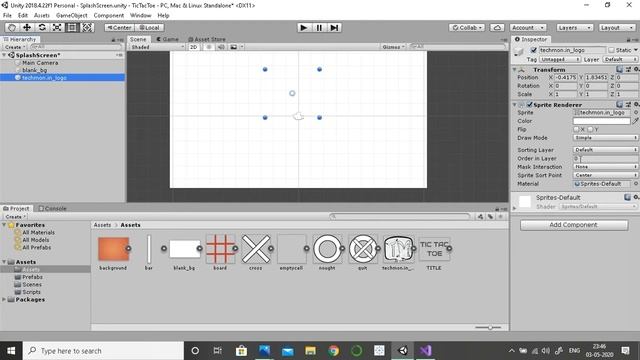Switch to the Asset Store tab
This screenshot has width=640, height=360.
pyautogui.click(x=207, y=39)
